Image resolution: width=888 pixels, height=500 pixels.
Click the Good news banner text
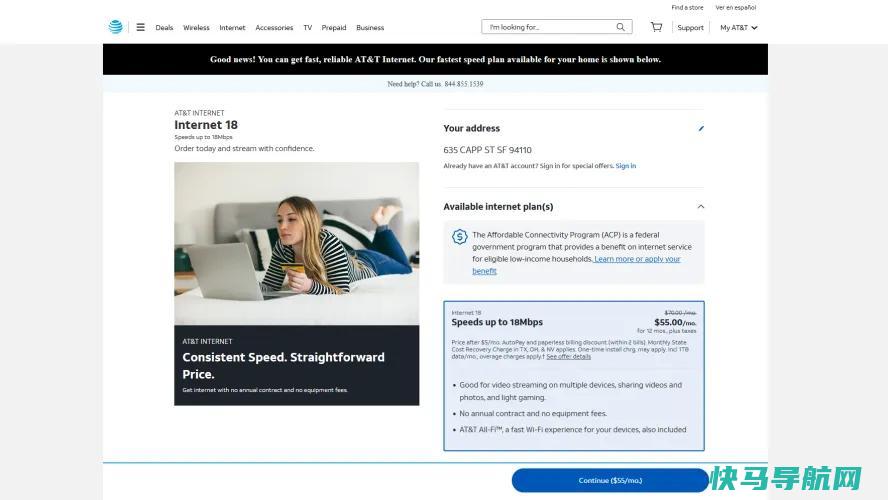coord(435,59)
